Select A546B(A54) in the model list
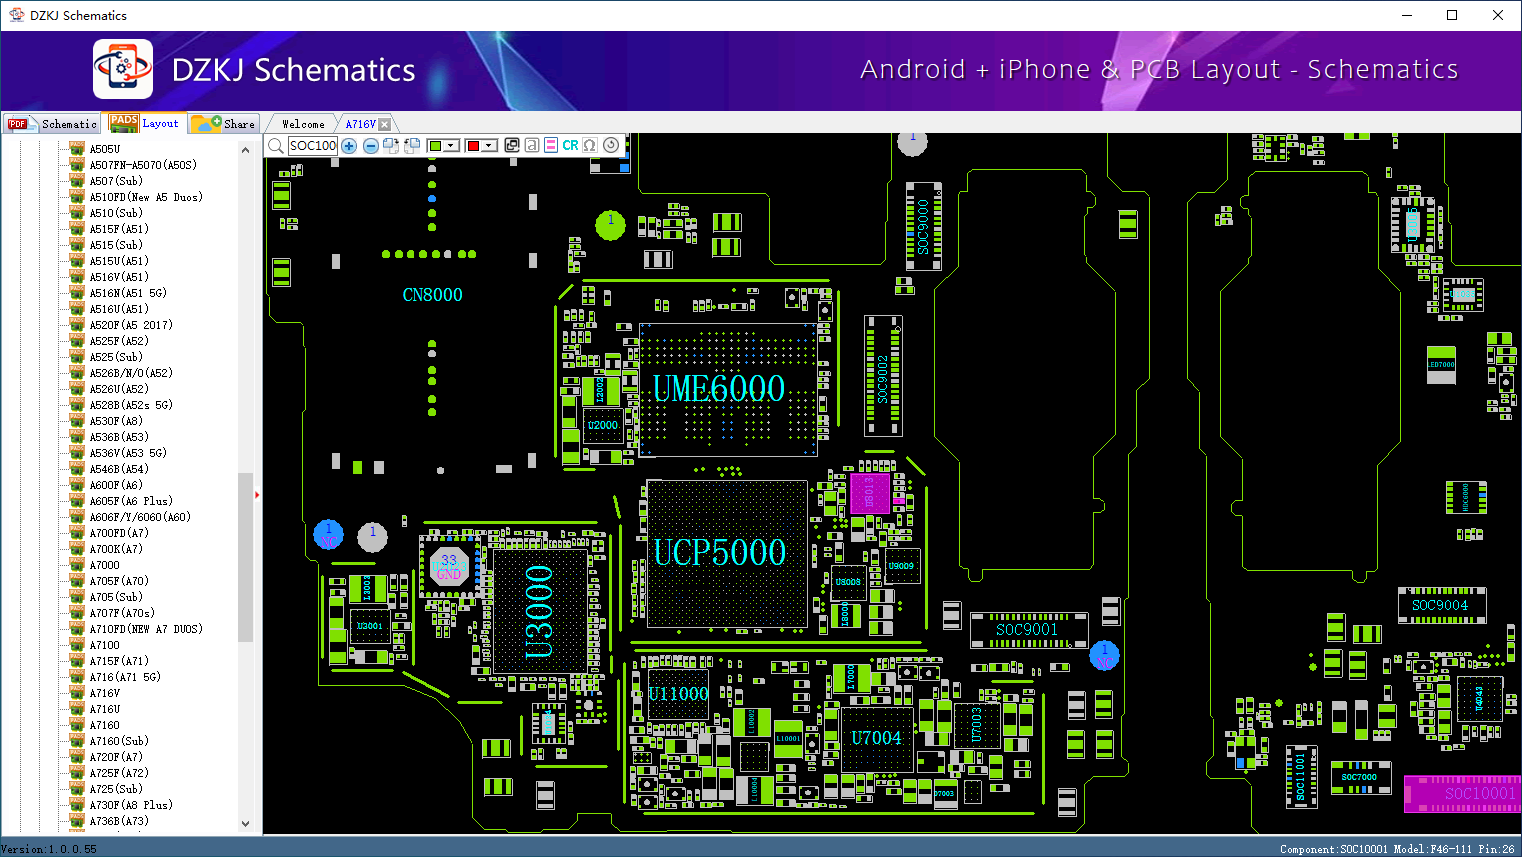 119,469
